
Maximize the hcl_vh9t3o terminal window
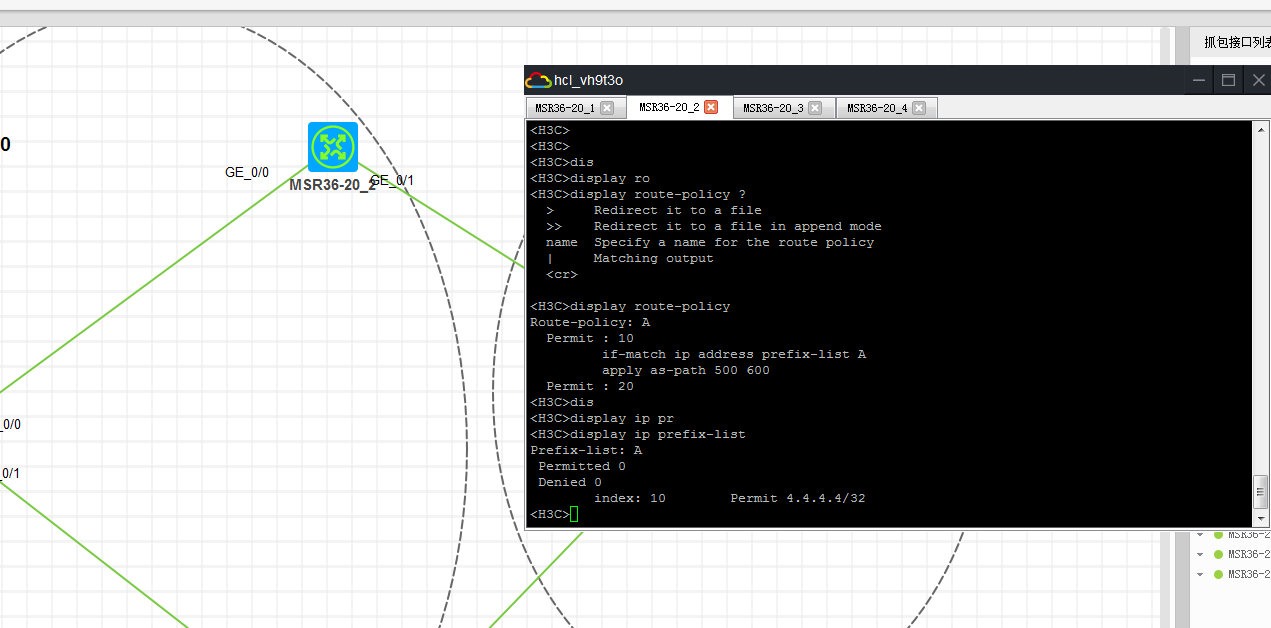click(x=1229, y=80)
